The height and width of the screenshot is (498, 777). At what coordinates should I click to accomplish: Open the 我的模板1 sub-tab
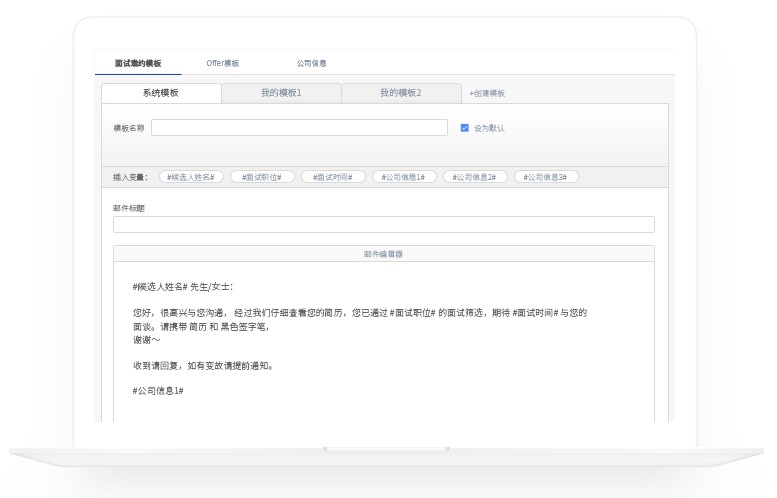tap(281, 93)
